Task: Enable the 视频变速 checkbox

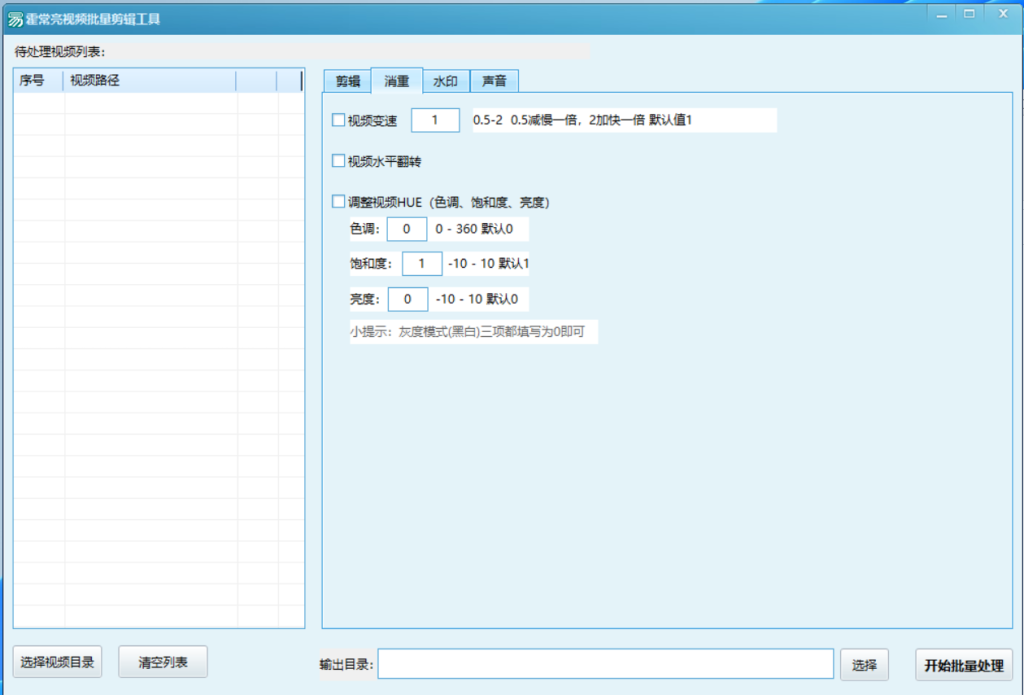Action: [x=338, y=121]
